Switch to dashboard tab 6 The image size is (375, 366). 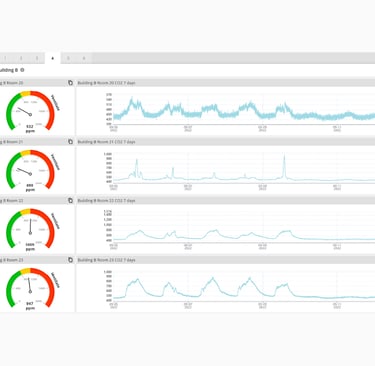click(x=84, y=58)
